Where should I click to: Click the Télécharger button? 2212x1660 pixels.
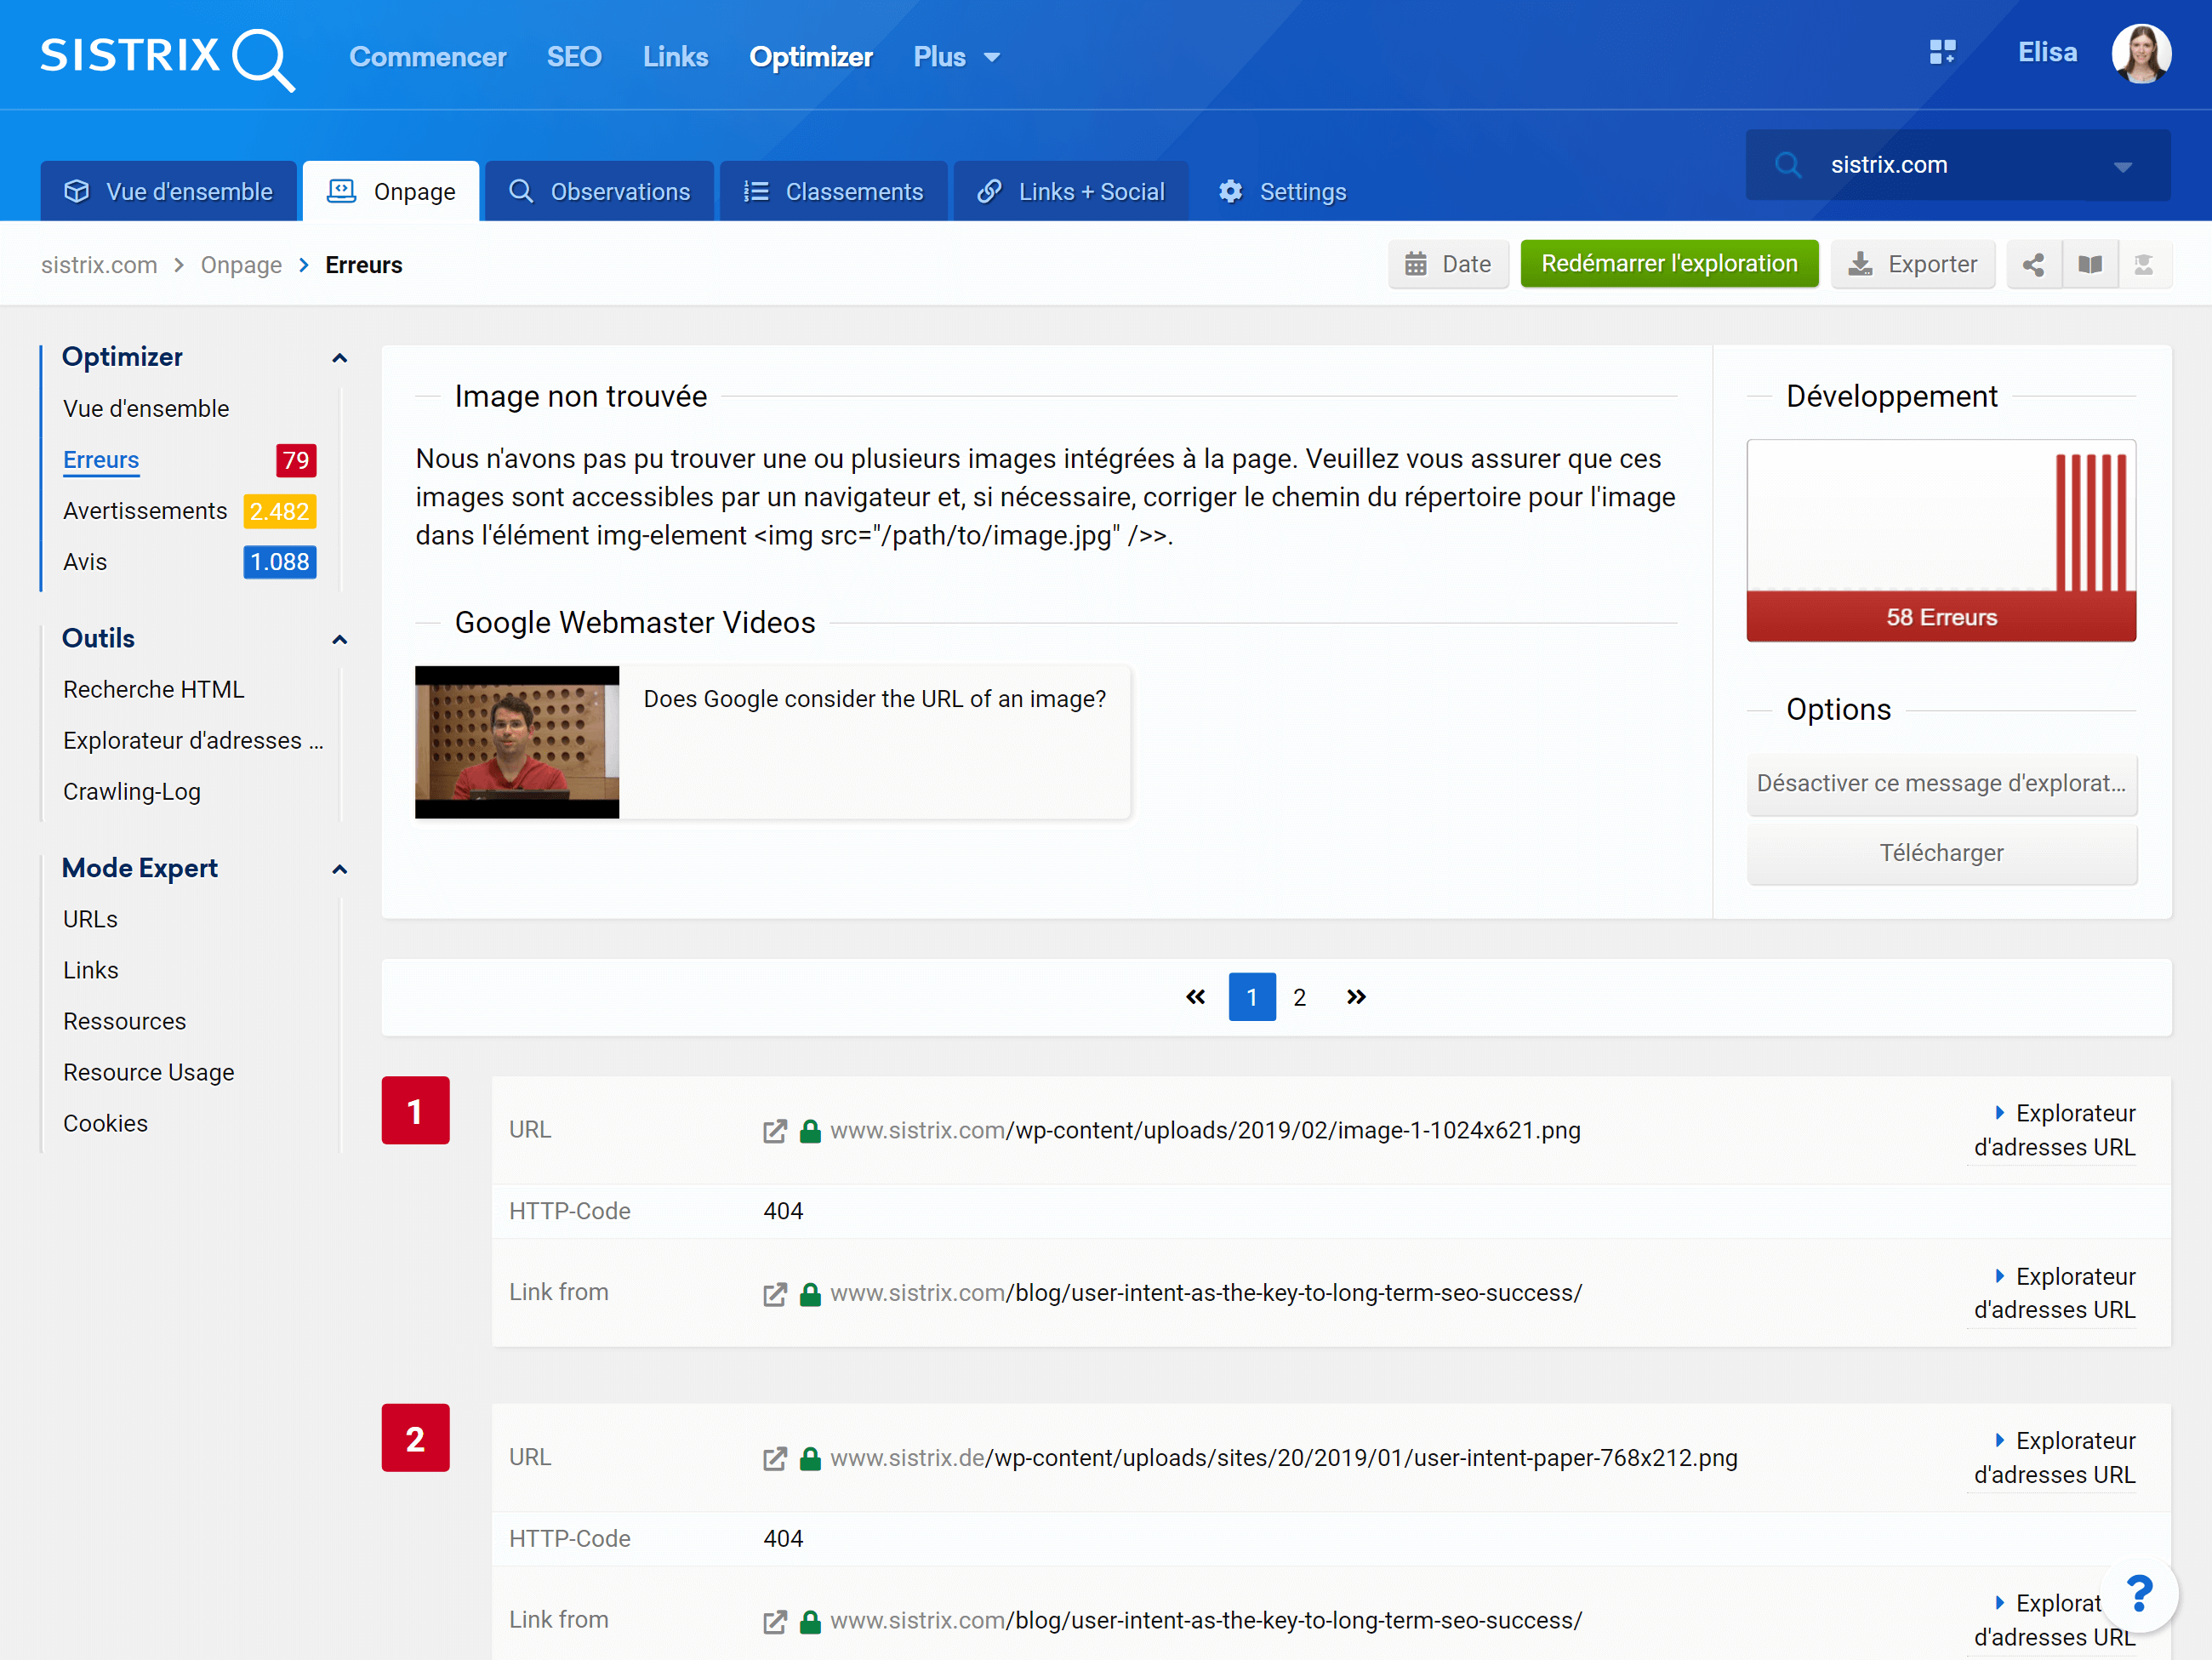point(1941,853)
